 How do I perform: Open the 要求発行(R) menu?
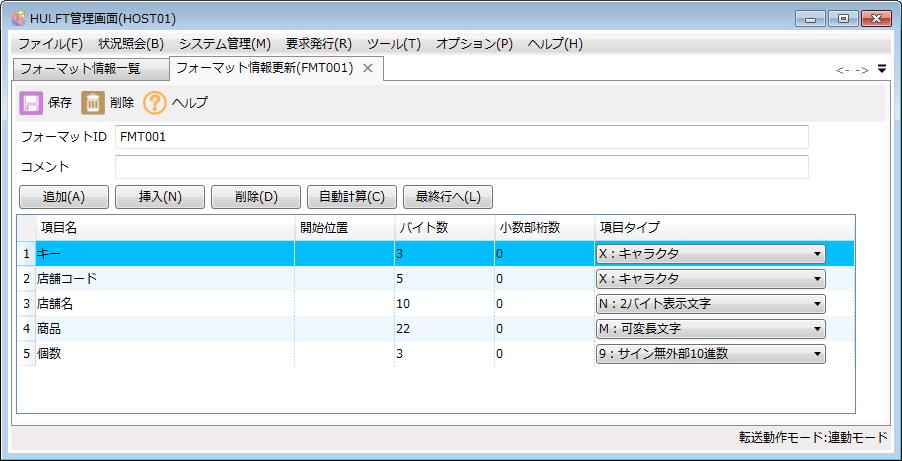click(318, 44)
